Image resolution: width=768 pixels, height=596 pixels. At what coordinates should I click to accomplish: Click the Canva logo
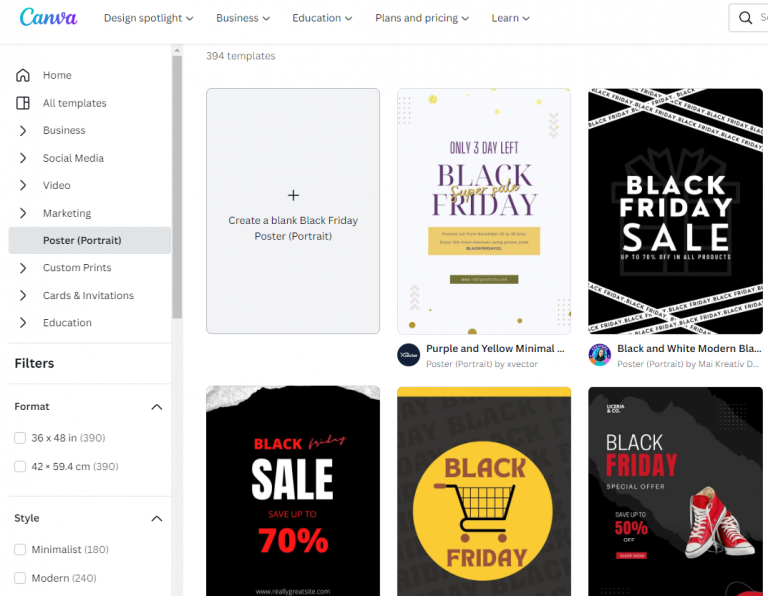click(x=49, y=17)
